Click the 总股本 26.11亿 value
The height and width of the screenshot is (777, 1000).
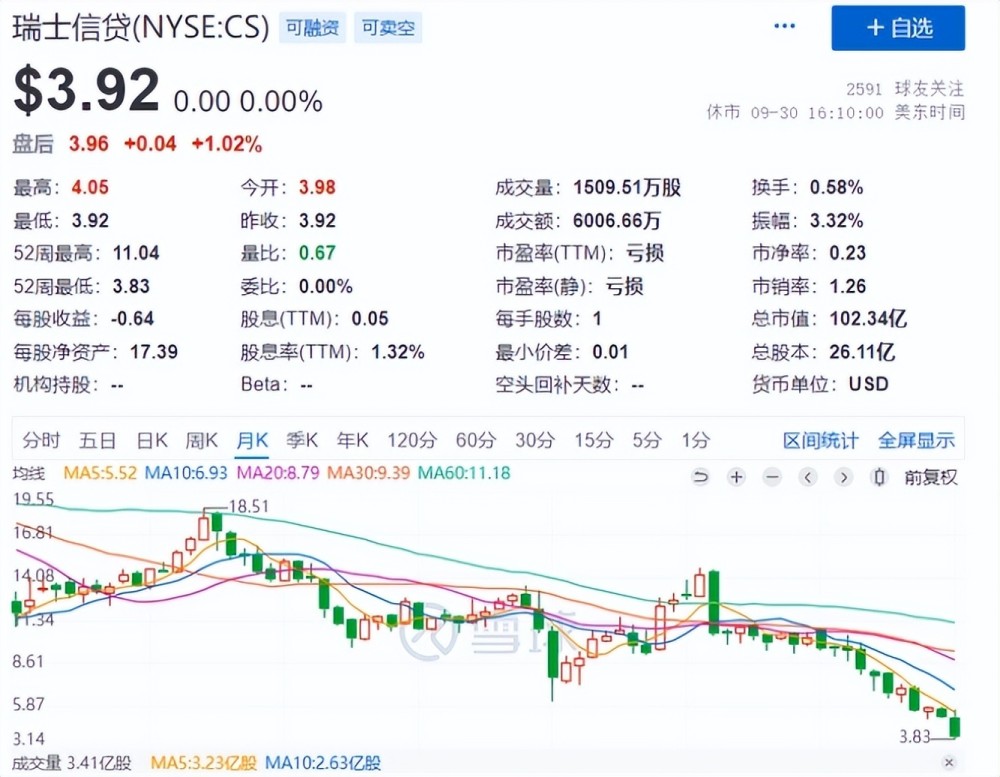862,352
